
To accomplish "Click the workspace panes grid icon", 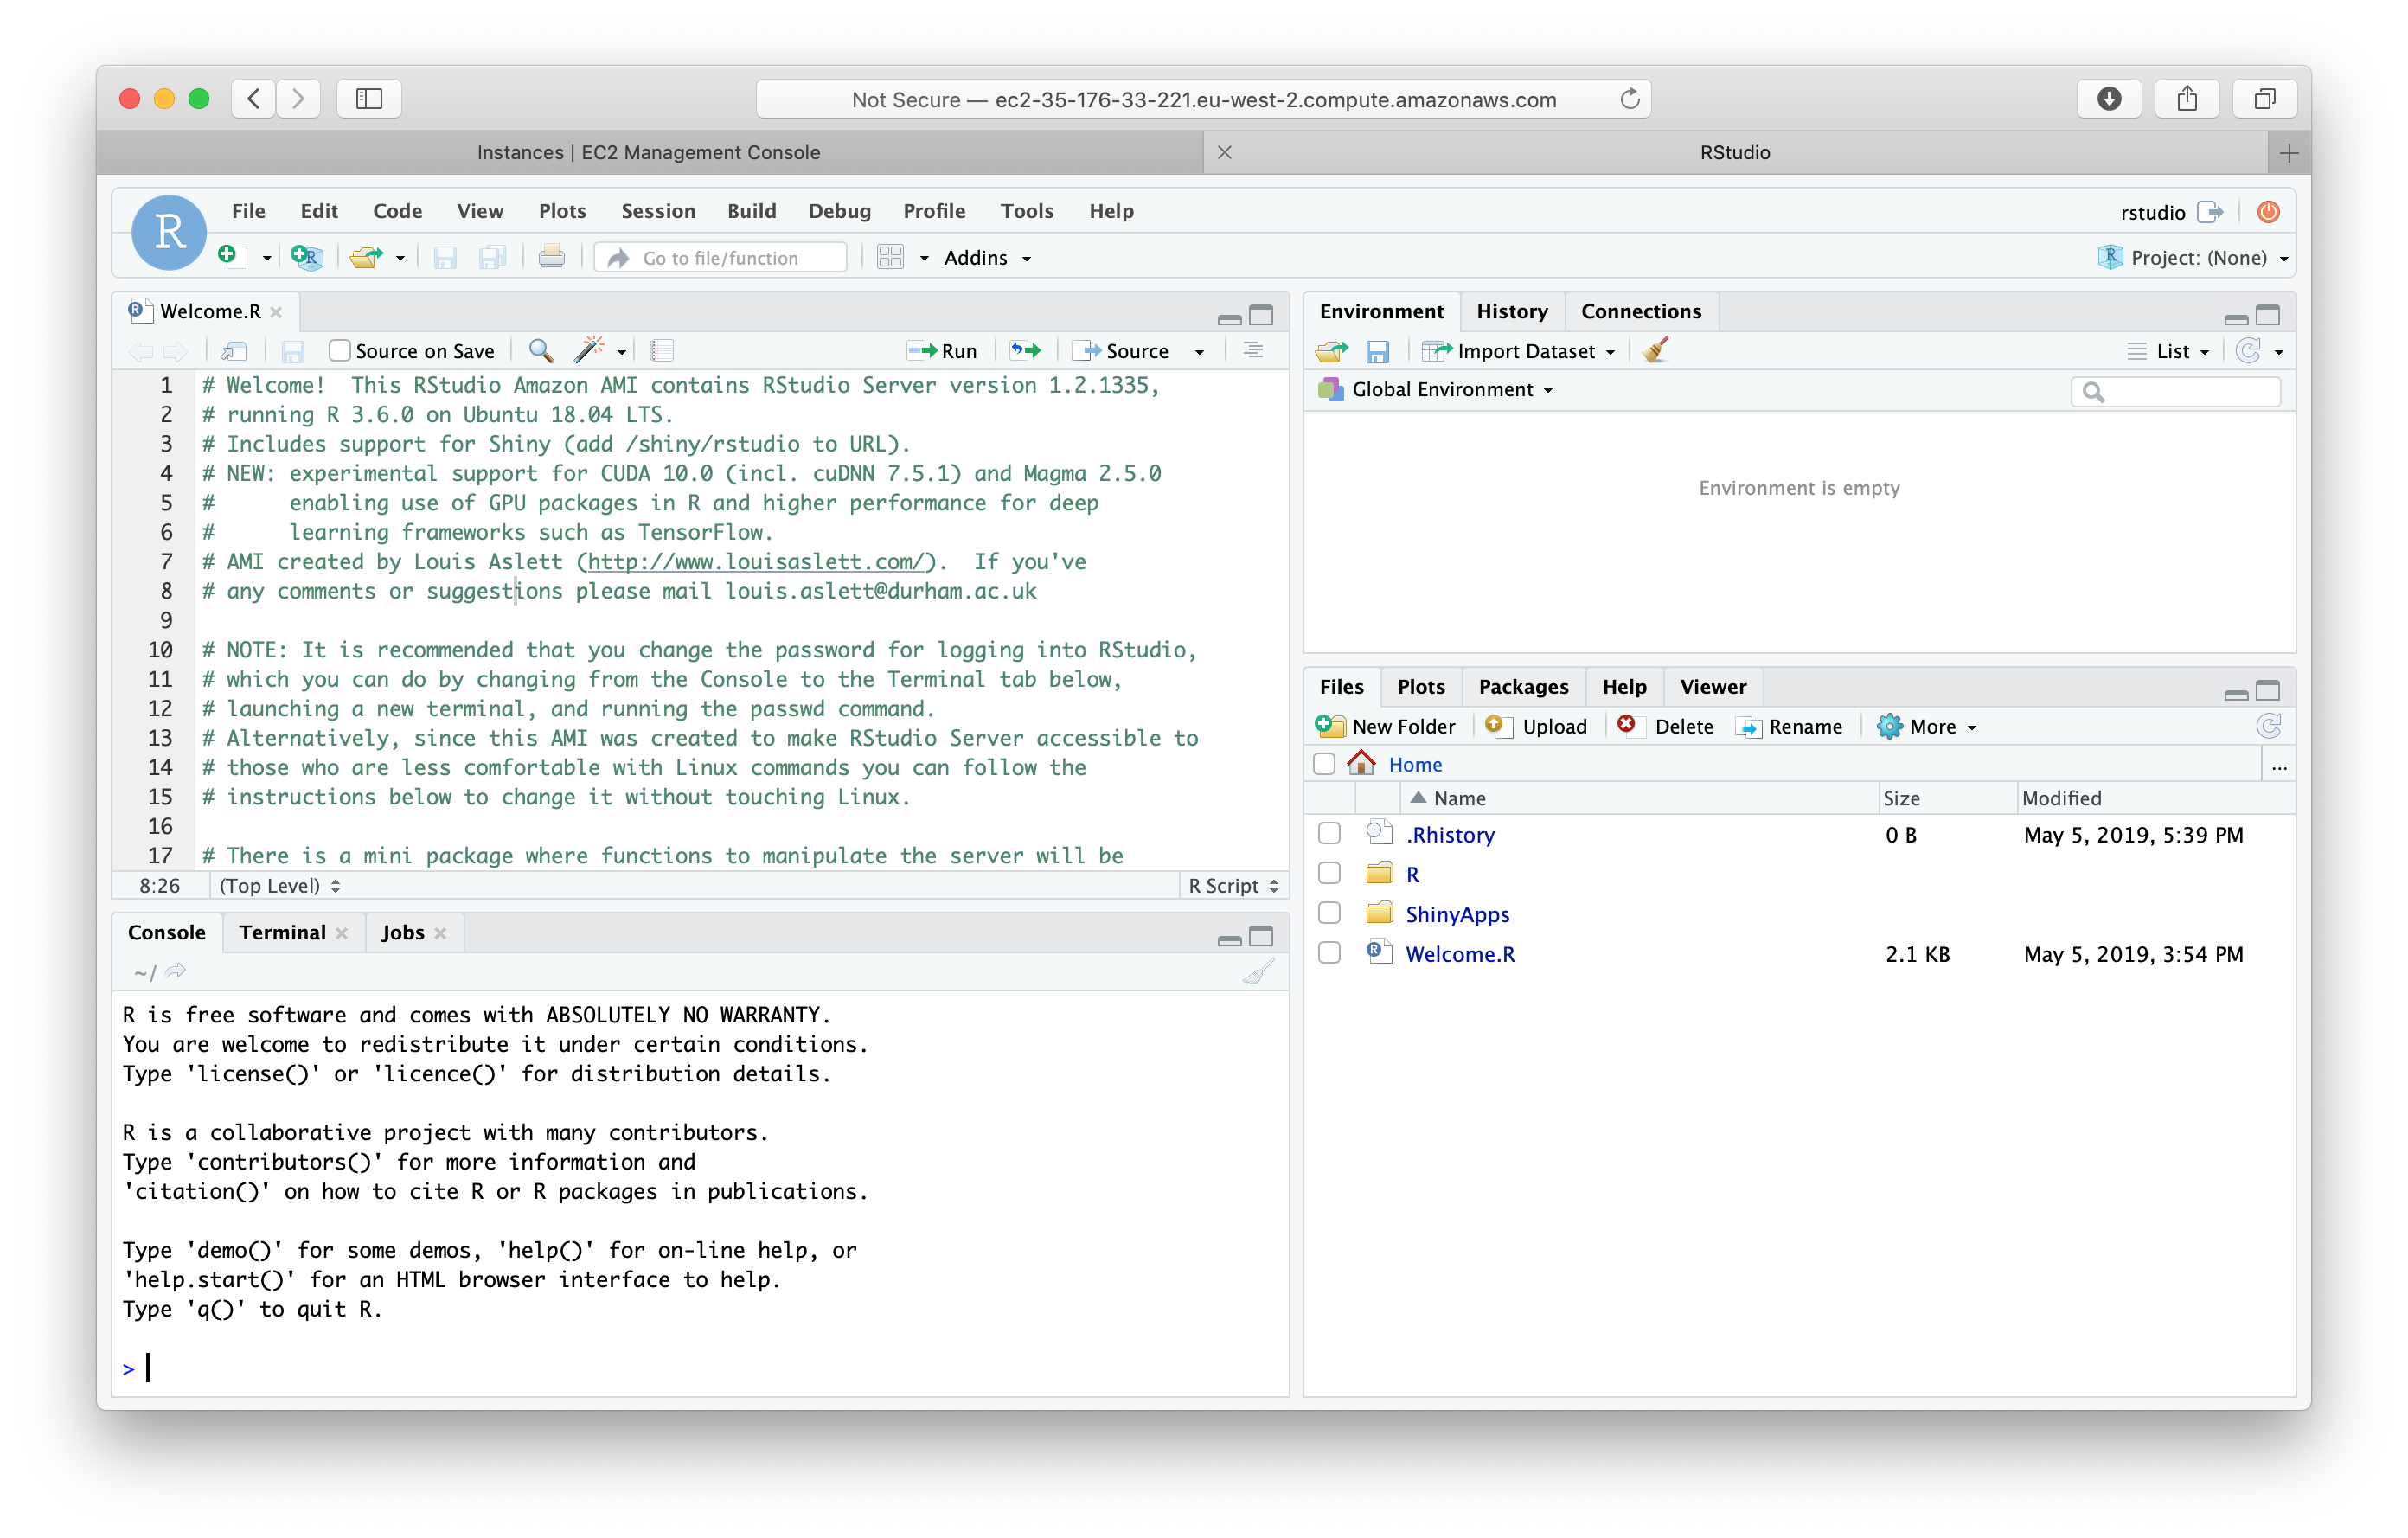I will pos(890,257).
